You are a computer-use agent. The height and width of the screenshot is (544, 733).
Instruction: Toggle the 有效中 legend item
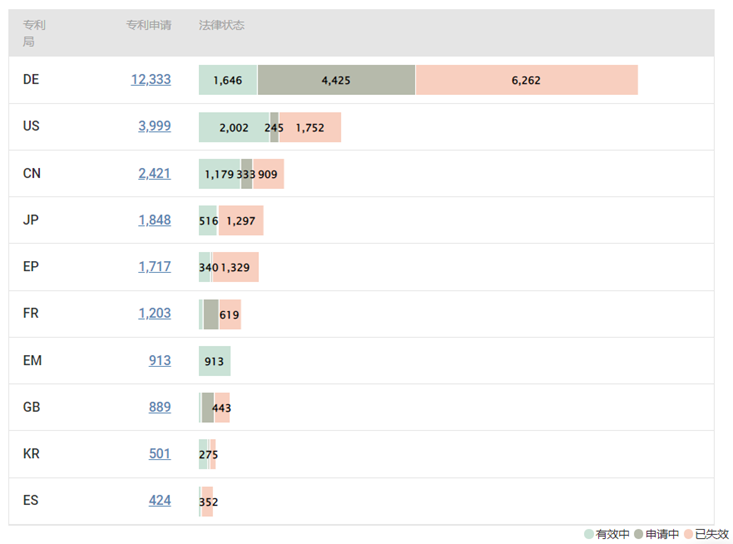pyautogui.click(x=607, y=534)
